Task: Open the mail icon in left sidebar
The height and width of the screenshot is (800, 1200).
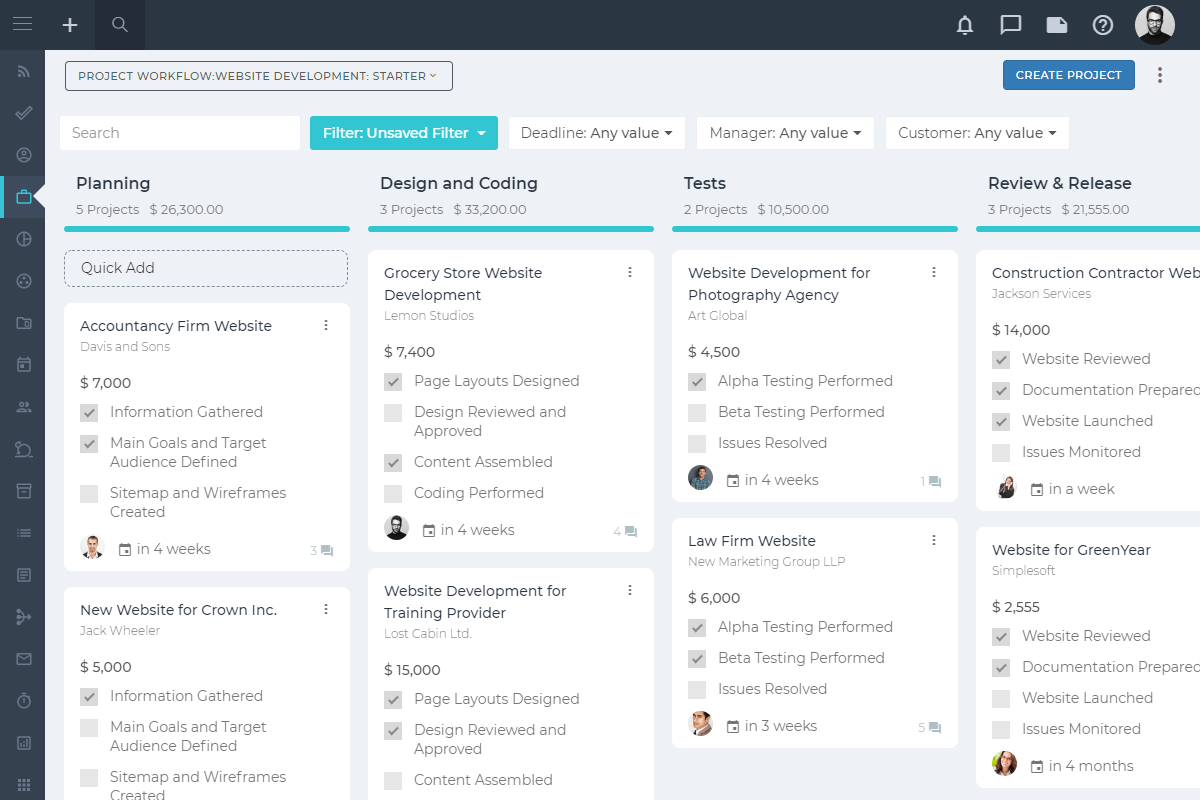Action: coord(24,659)
